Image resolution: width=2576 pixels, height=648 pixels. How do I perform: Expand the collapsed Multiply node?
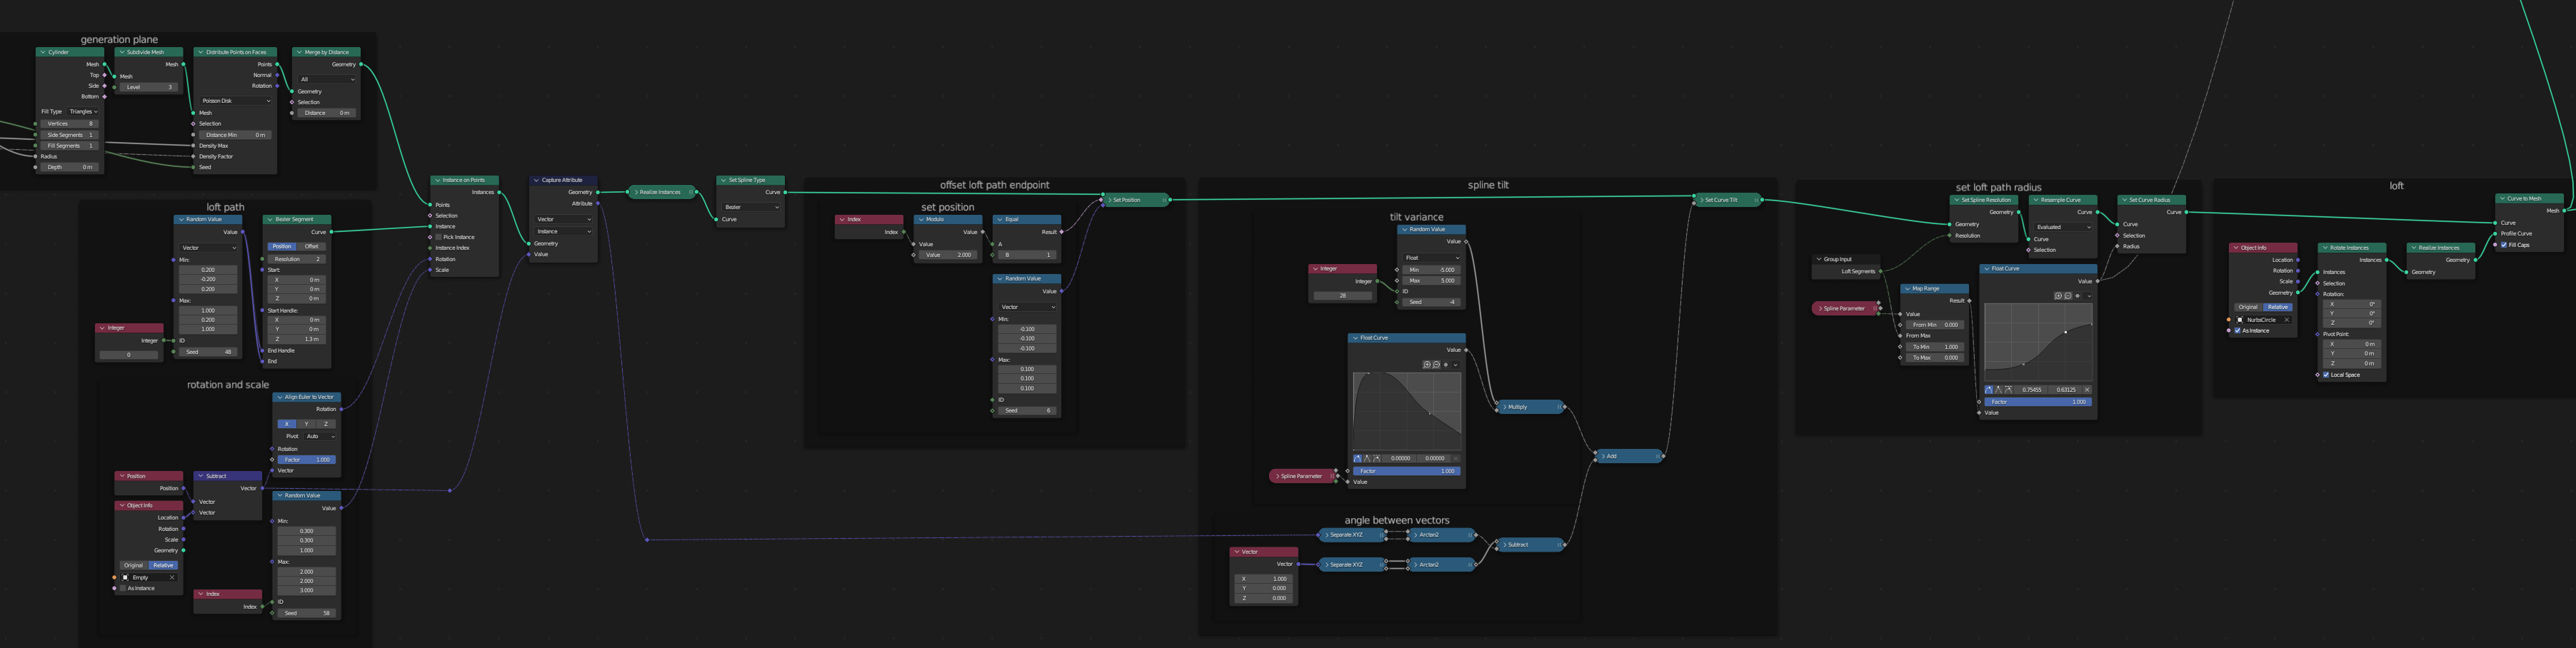1504,407
